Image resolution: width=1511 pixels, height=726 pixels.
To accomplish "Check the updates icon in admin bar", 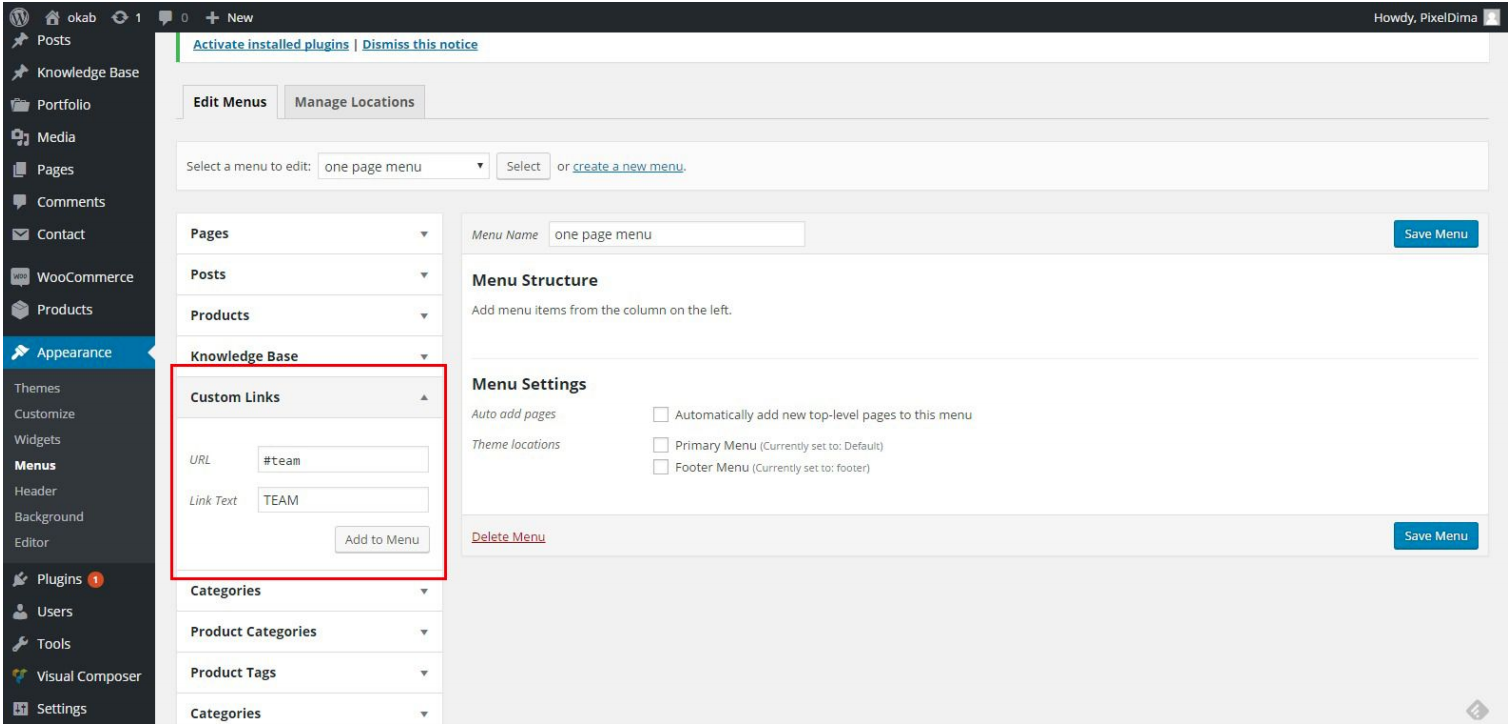I will coord(119,17).
